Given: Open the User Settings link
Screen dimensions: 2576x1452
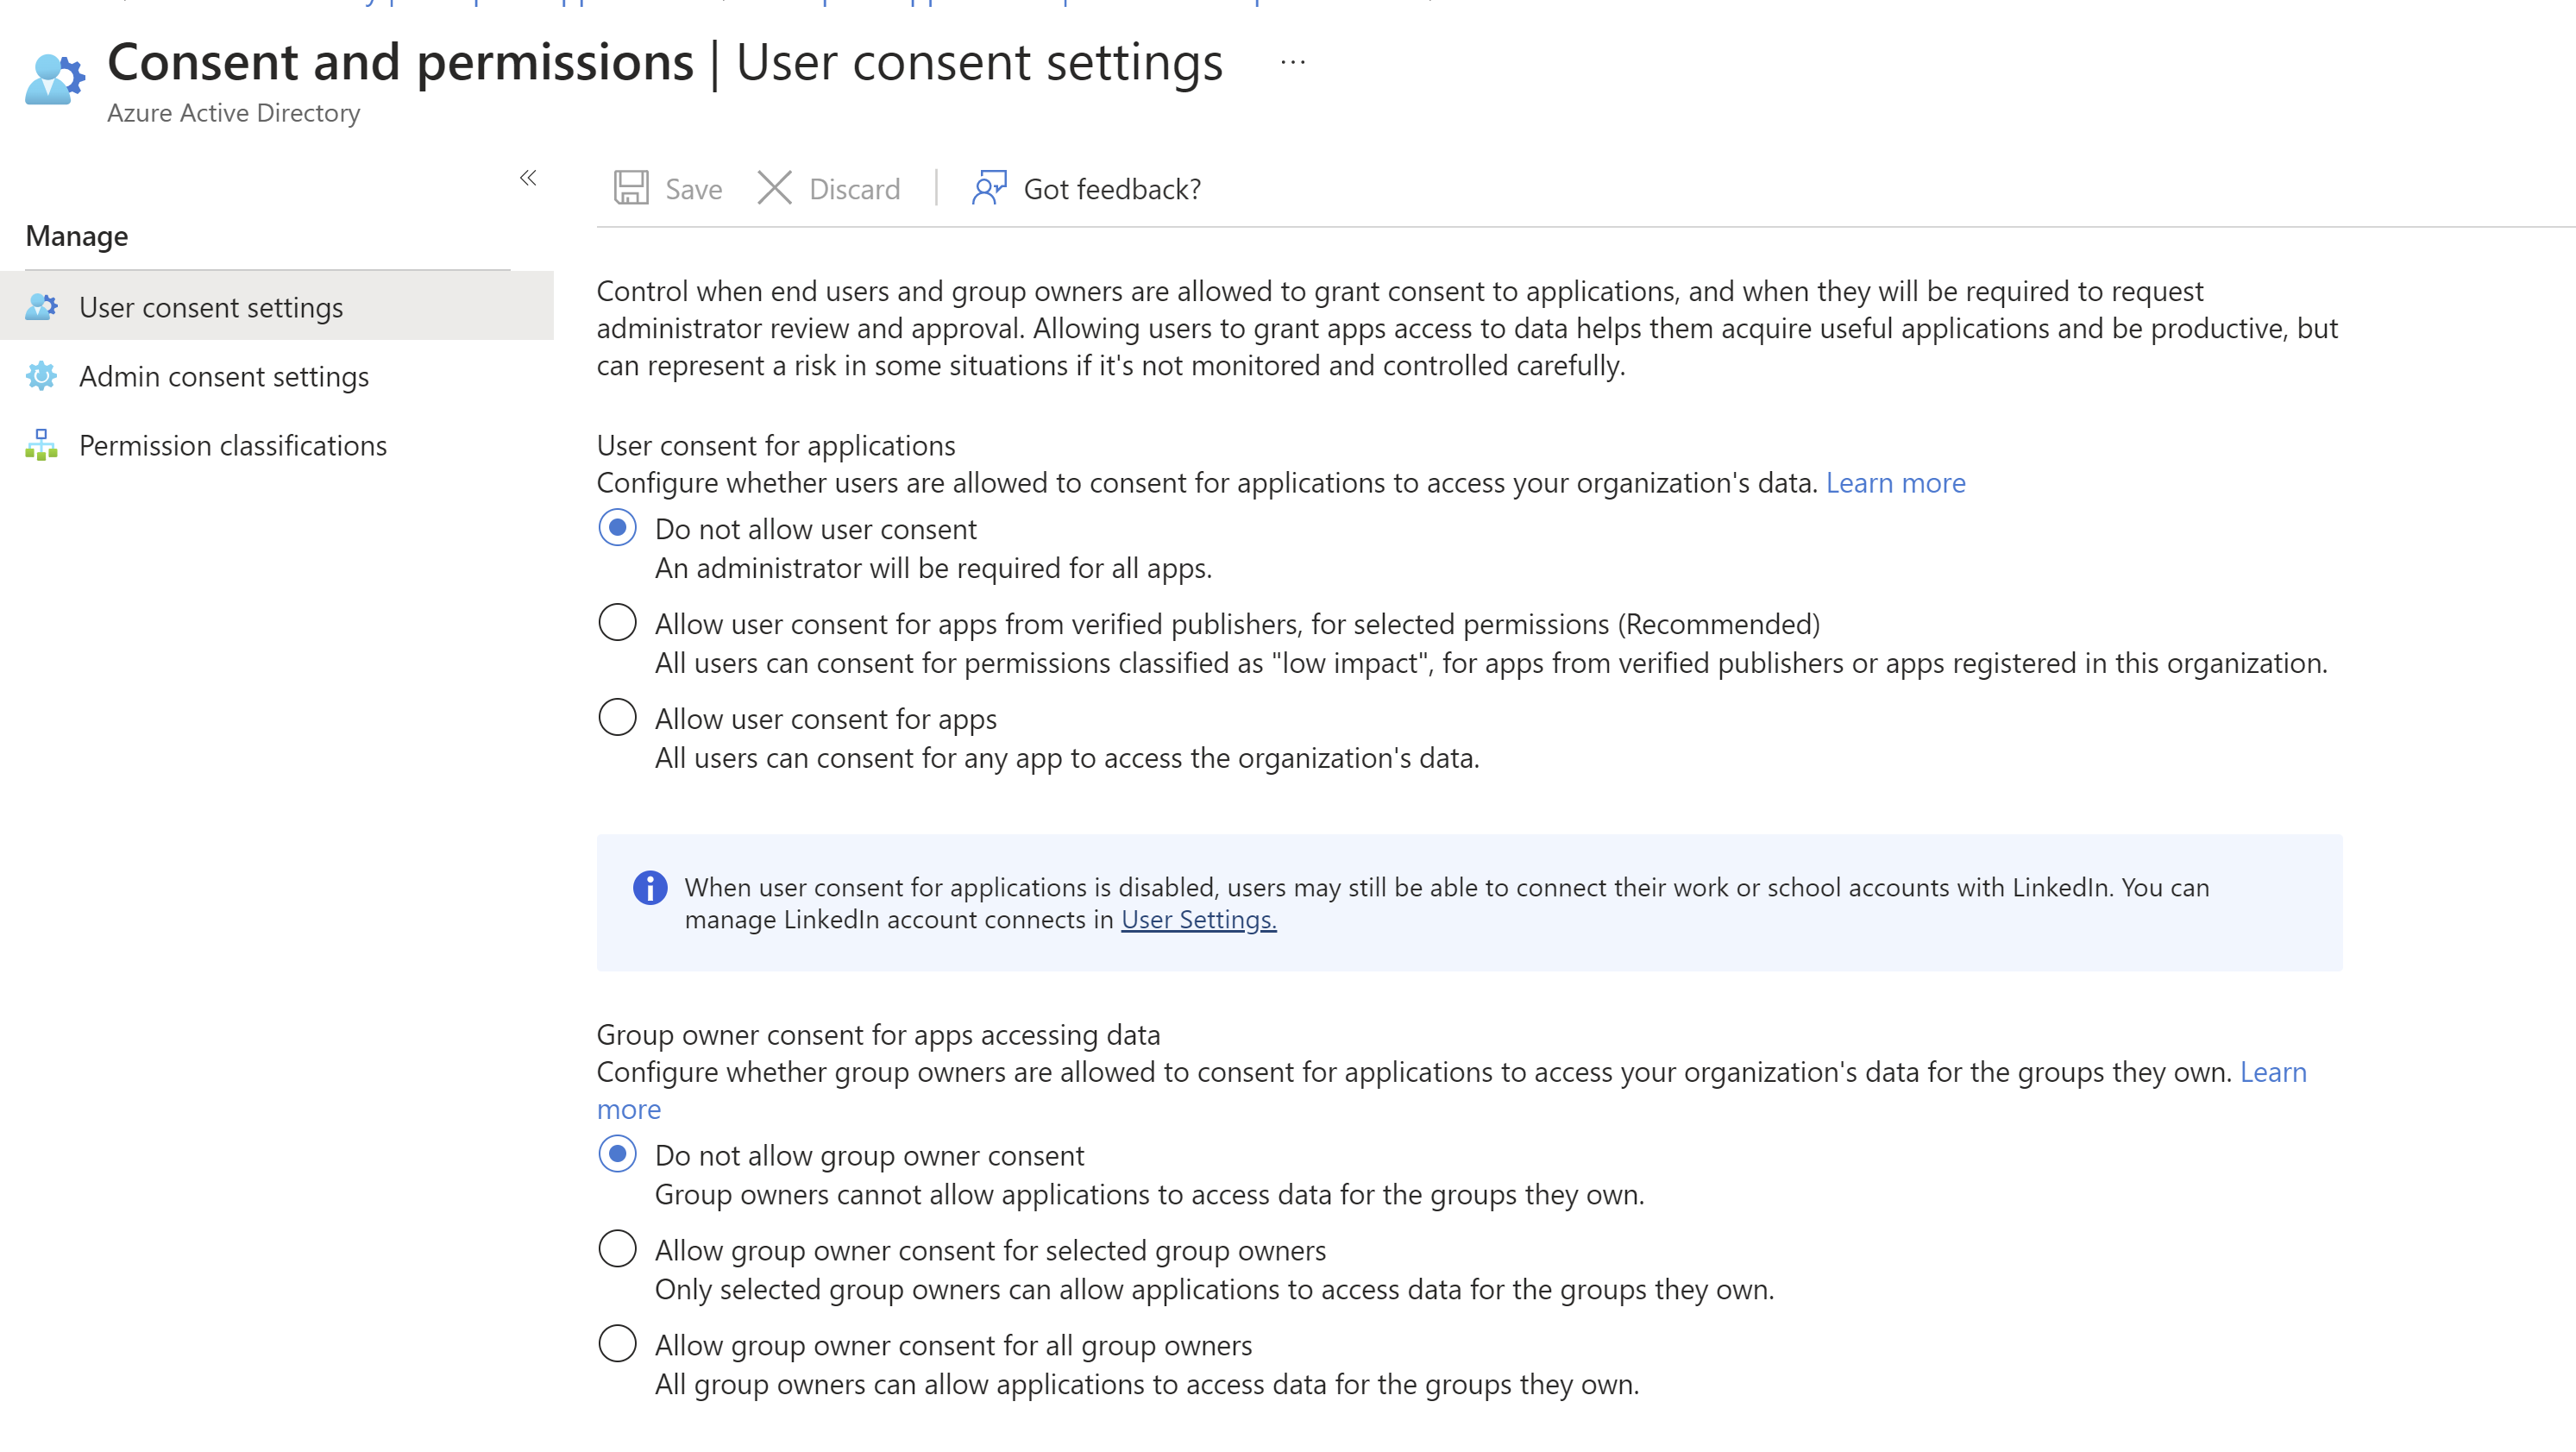Looking at the screenshot, I should tap(1198, 920).
